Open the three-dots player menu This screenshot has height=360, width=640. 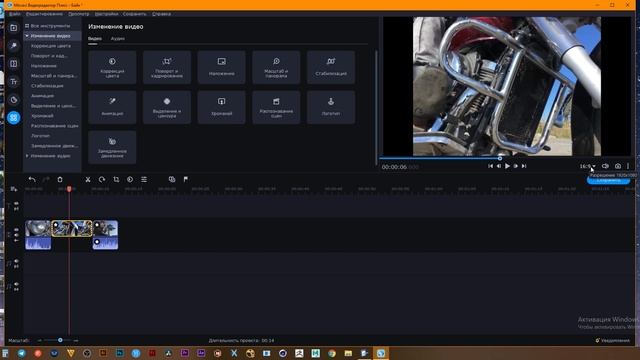(x=628, y=166)
